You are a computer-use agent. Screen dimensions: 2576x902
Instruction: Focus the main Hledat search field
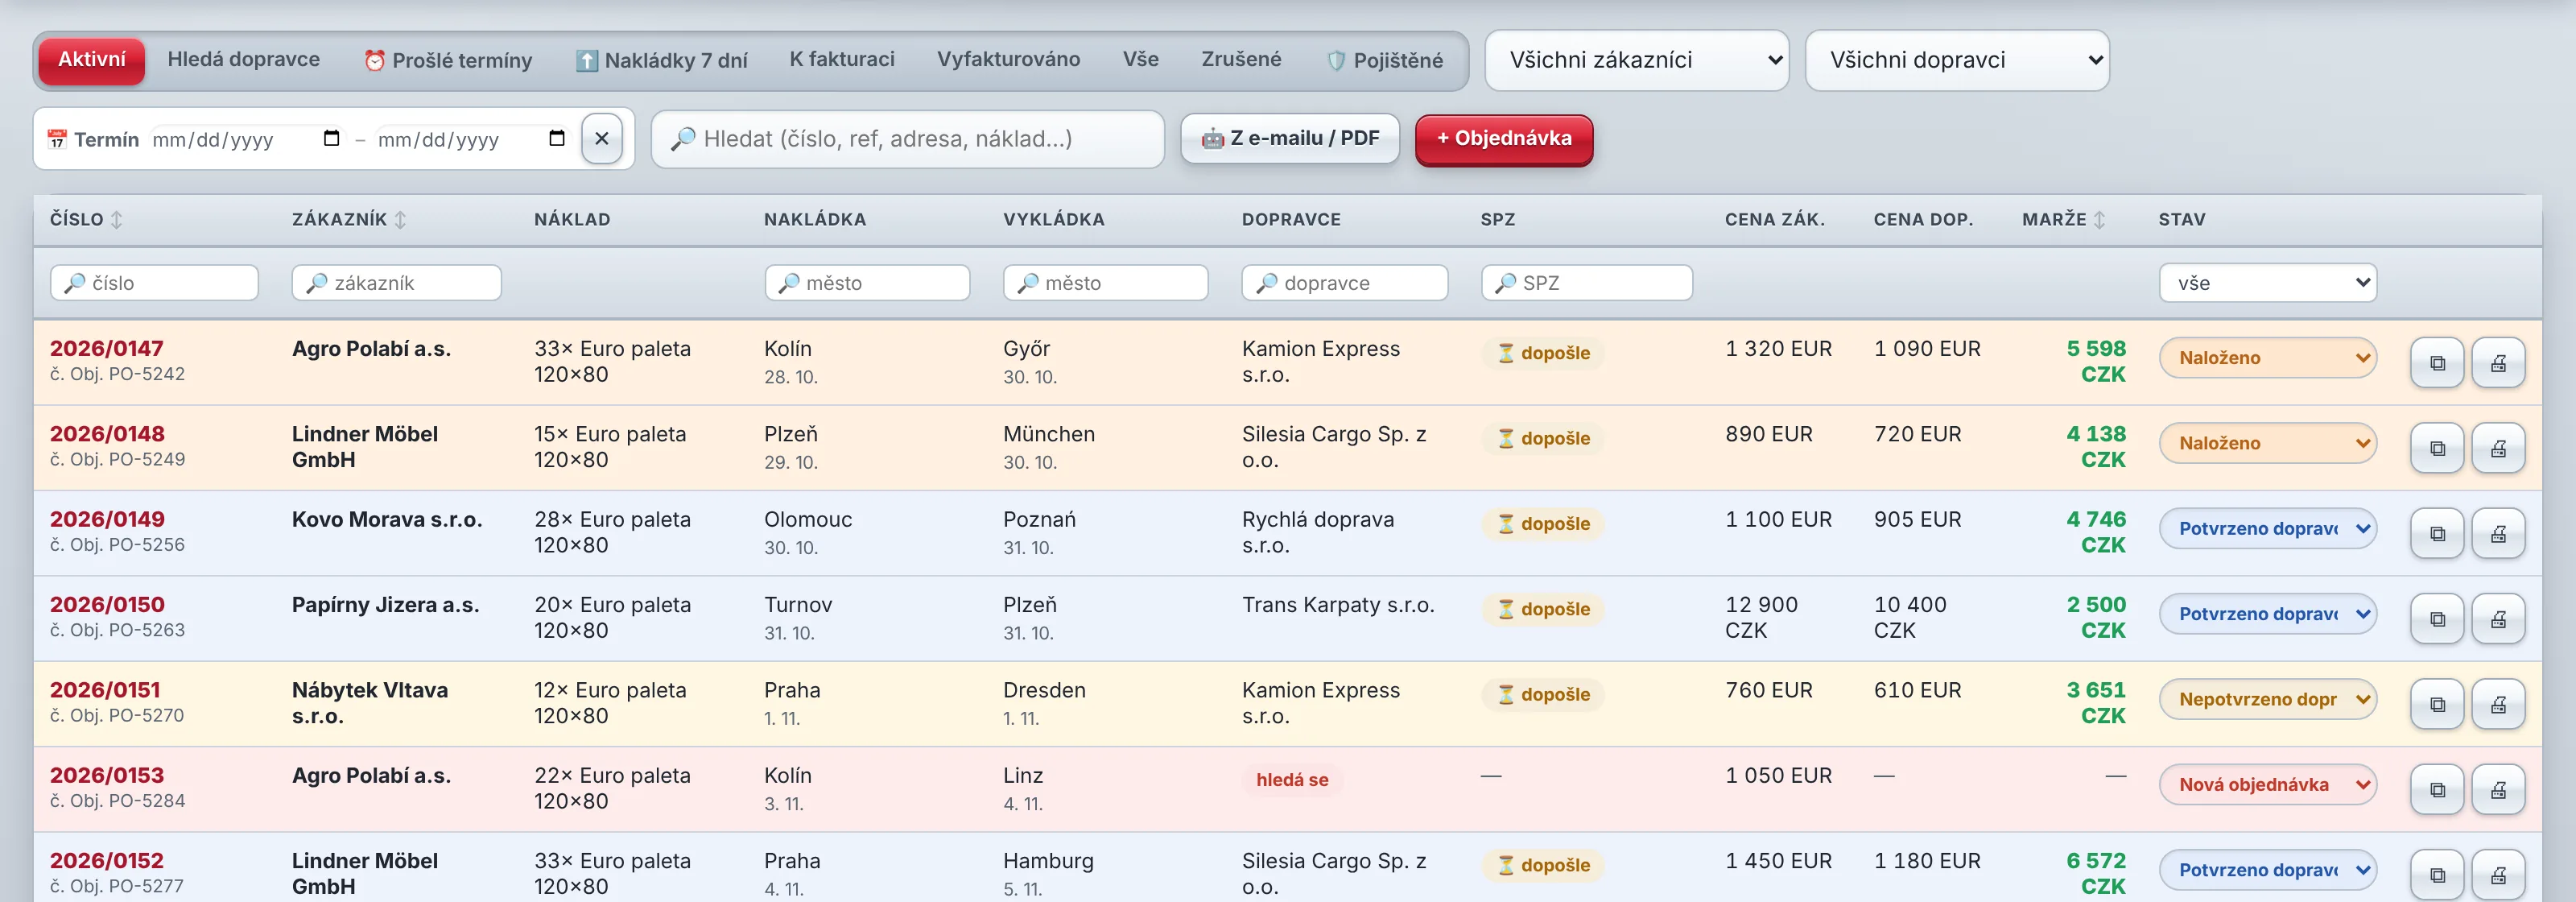[907, 139]
